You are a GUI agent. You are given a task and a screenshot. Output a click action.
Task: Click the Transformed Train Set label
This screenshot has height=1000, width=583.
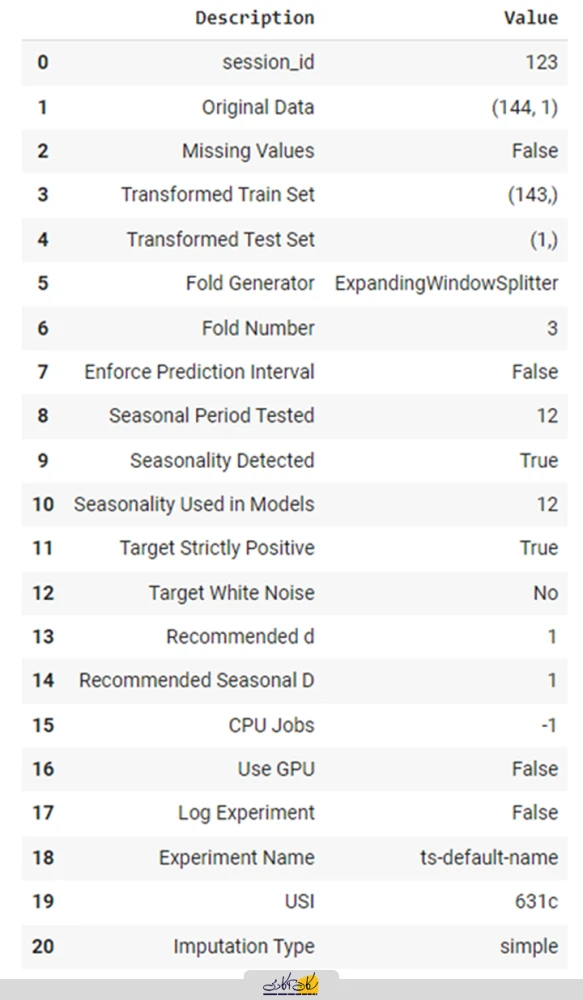click(x=218, y=195)
